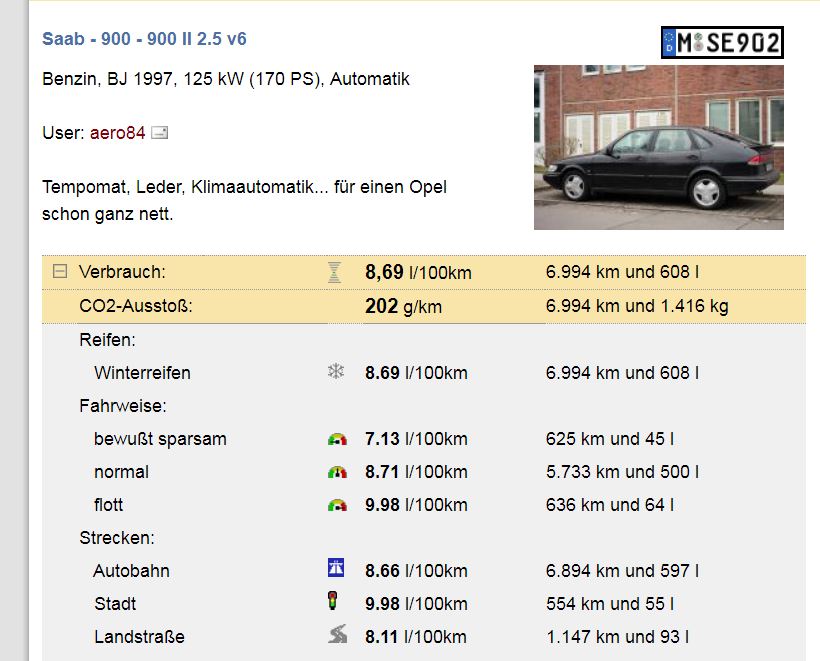Click the blue Autobahn sign icon

pos(336,568)
